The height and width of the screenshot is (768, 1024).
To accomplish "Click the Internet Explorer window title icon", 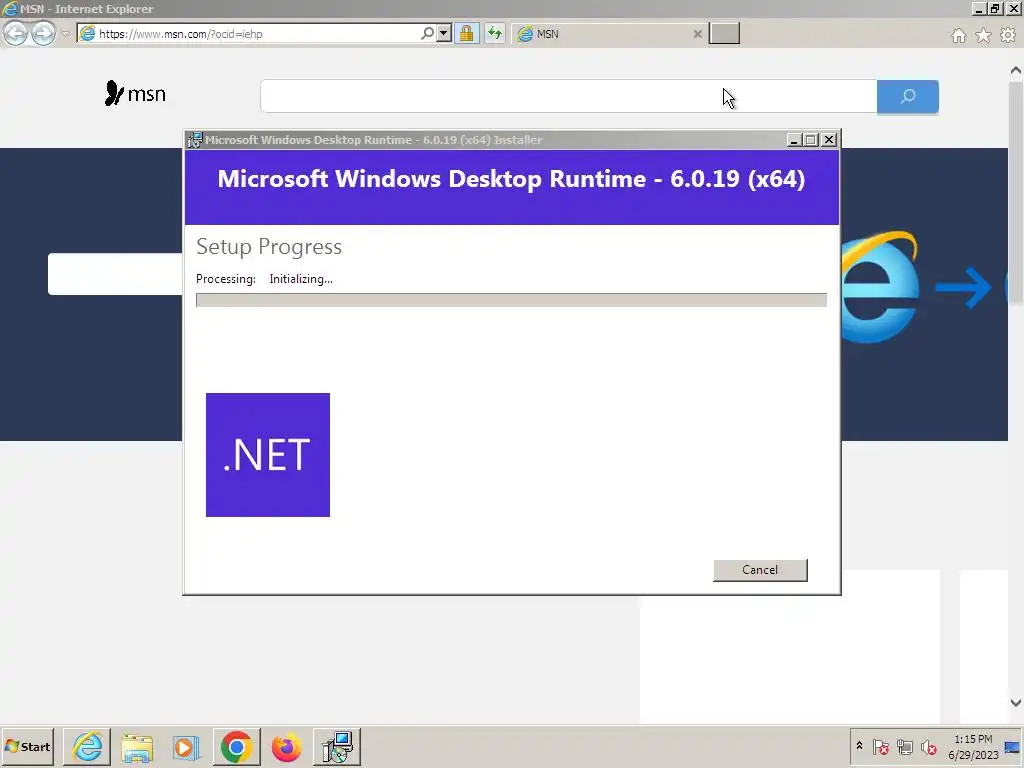I will pos(10,8).
